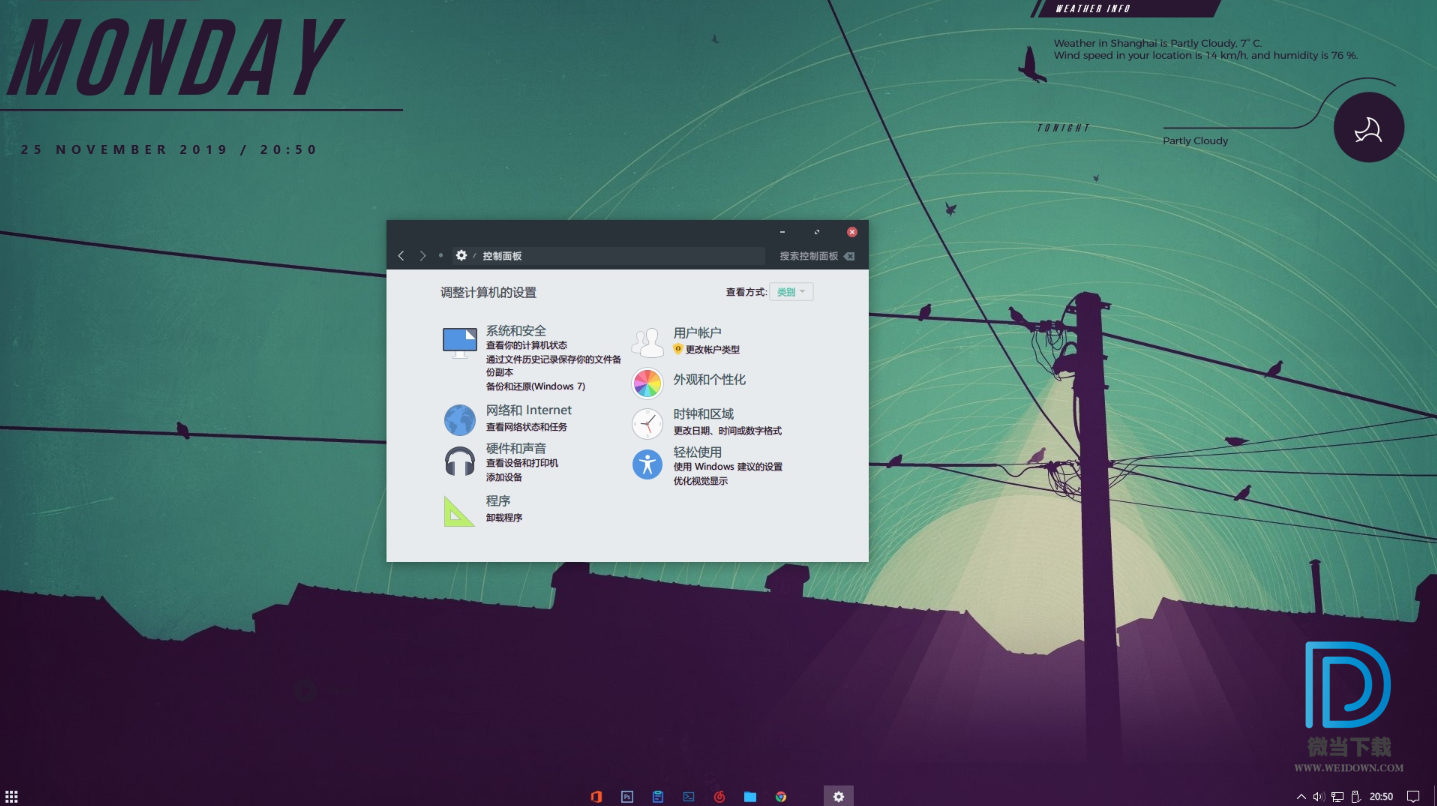Open the 时钟和区域 clock icon
Image resolution: width=1437 pixels, height=806 pixels.
coord(647,423)
